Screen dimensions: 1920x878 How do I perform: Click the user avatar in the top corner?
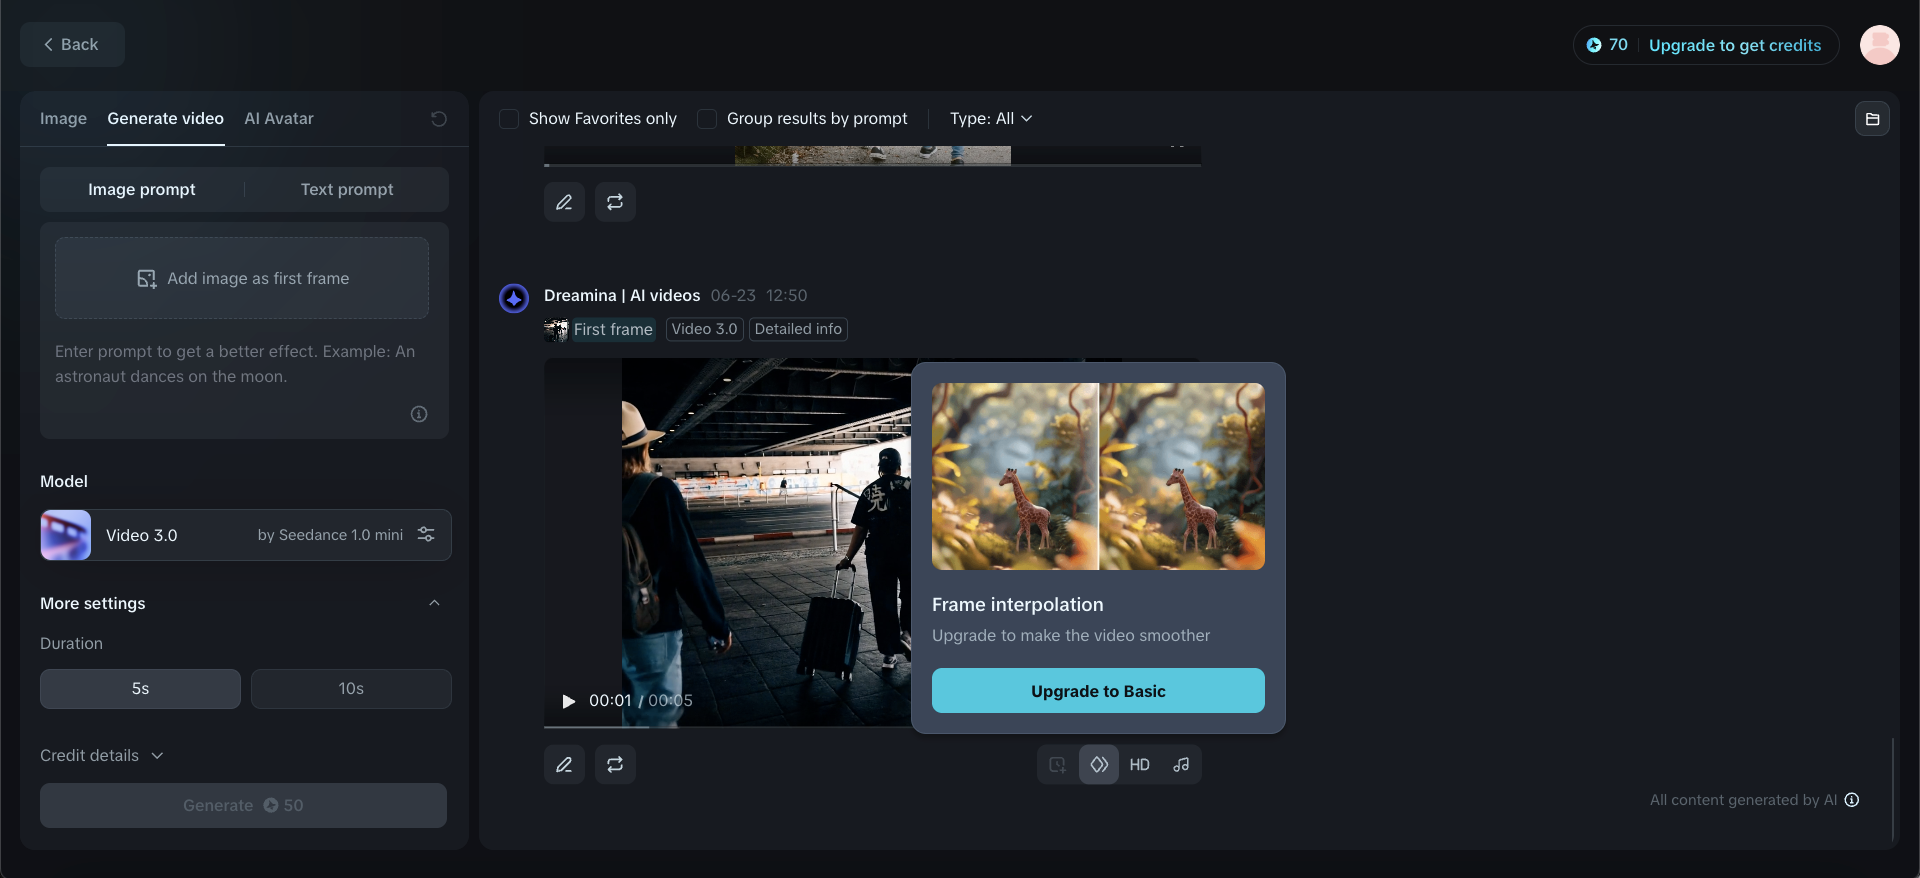(x=1879, y=45)
